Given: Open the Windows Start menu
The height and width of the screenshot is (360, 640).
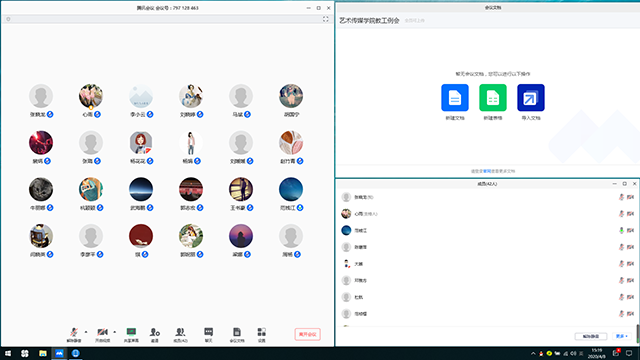Looking at the screenshot, I should click(8, 353).
